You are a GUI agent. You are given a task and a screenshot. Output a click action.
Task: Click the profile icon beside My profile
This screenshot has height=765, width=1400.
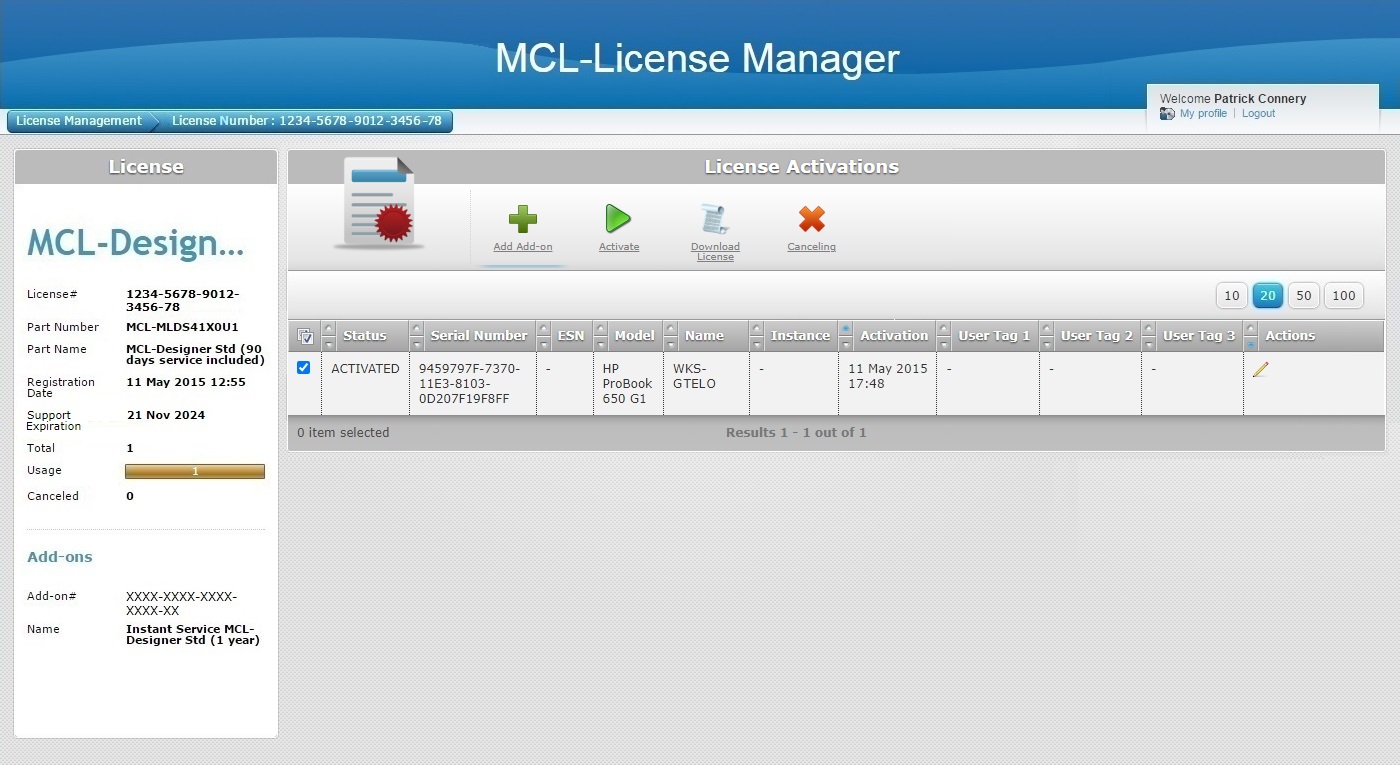1167,114
